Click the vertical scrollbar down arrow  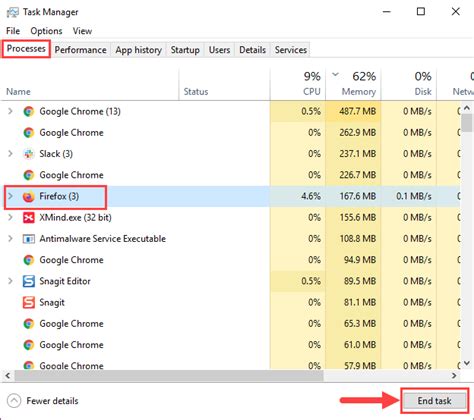(467, 363)
